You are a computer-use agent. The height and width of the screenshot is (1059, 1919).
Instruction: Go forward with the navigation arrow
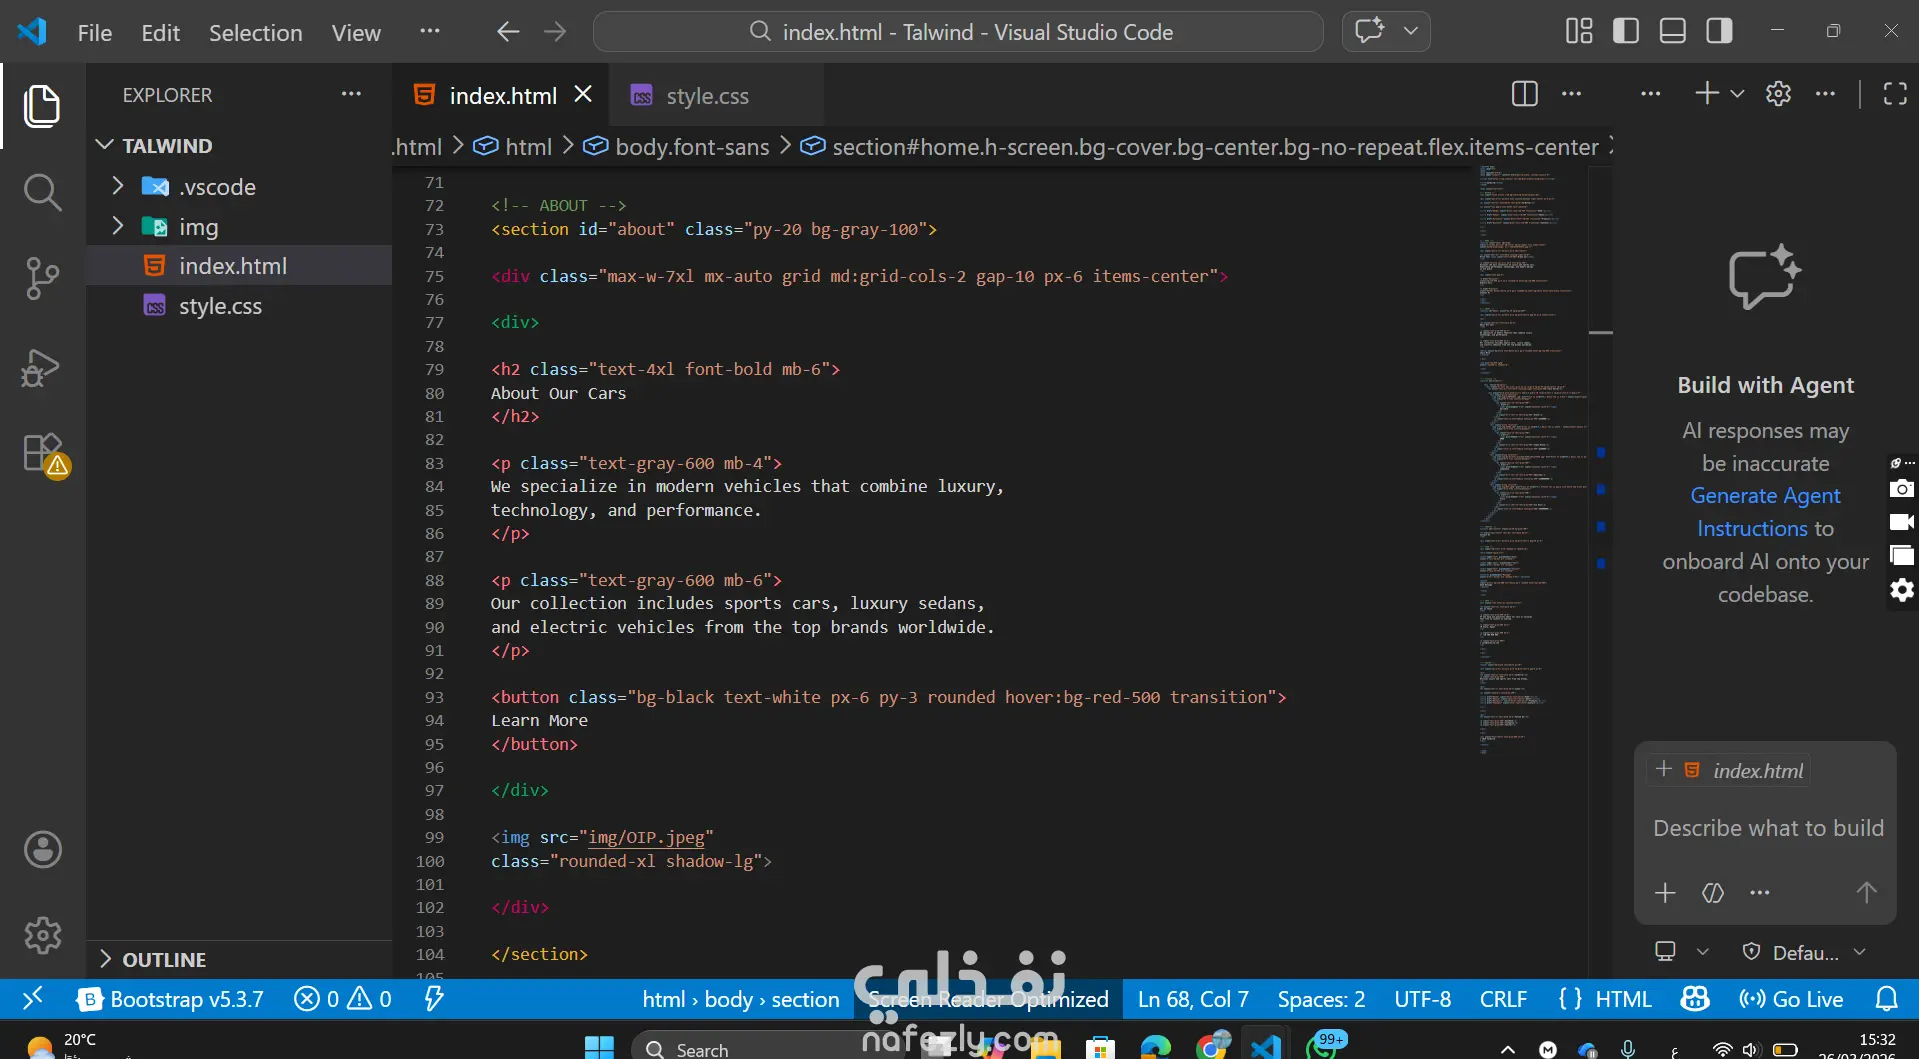[x=555, y=32]
